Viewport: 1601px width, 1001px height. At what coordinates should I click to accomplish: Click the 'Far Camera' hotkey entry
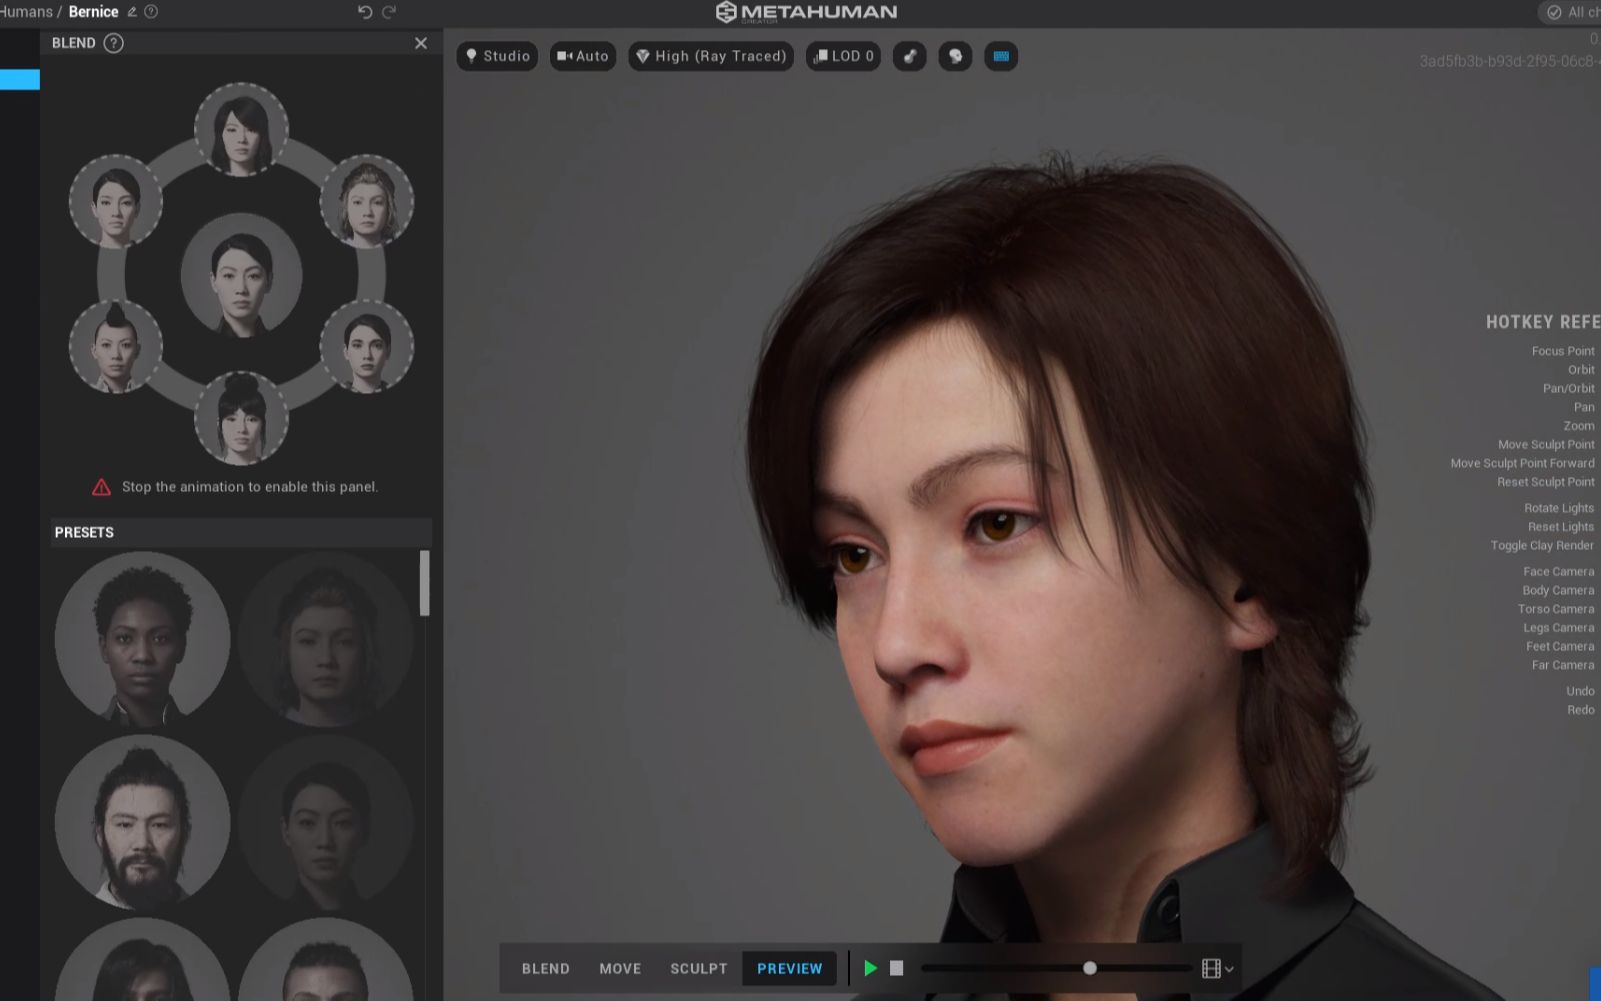1563,665
